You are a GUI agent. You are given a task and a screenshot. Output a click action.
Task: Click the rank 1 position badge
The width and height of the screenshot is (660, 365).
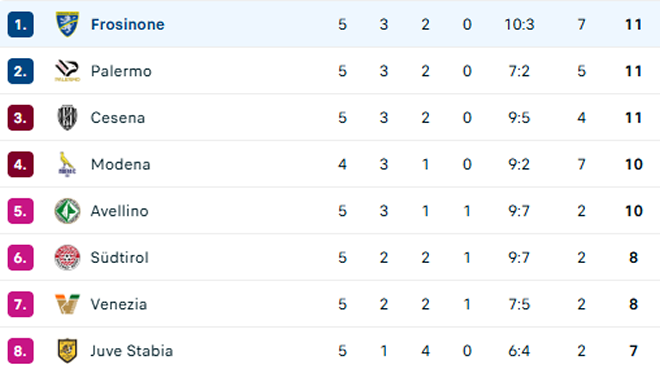coord(20,24)
